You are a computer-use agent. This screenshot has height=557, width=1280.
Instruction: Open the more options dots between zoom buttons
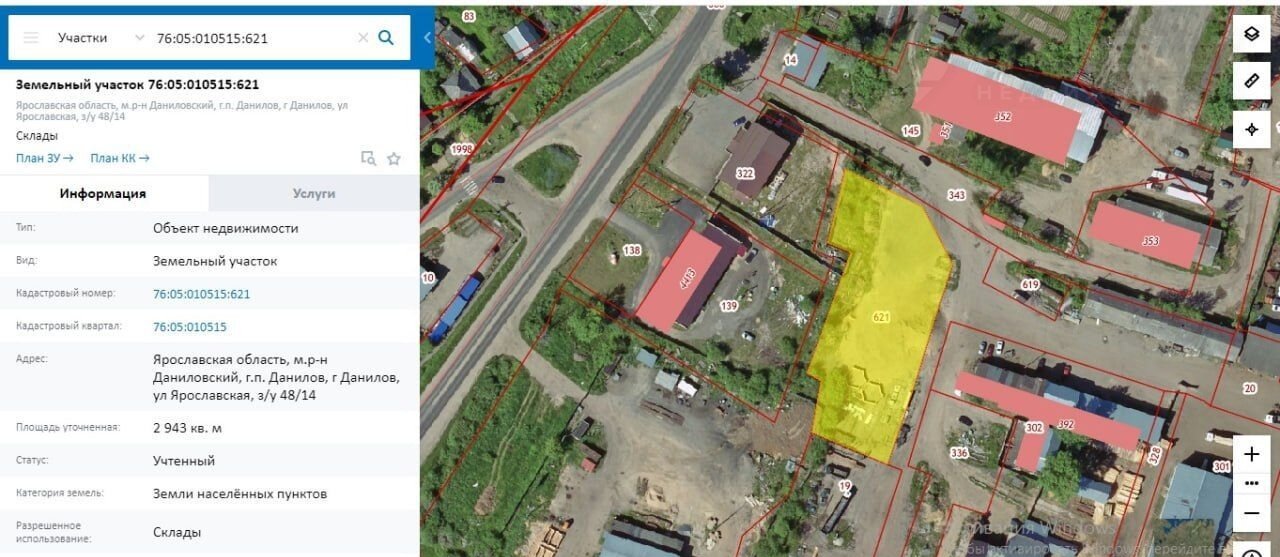click(1251, 483)
